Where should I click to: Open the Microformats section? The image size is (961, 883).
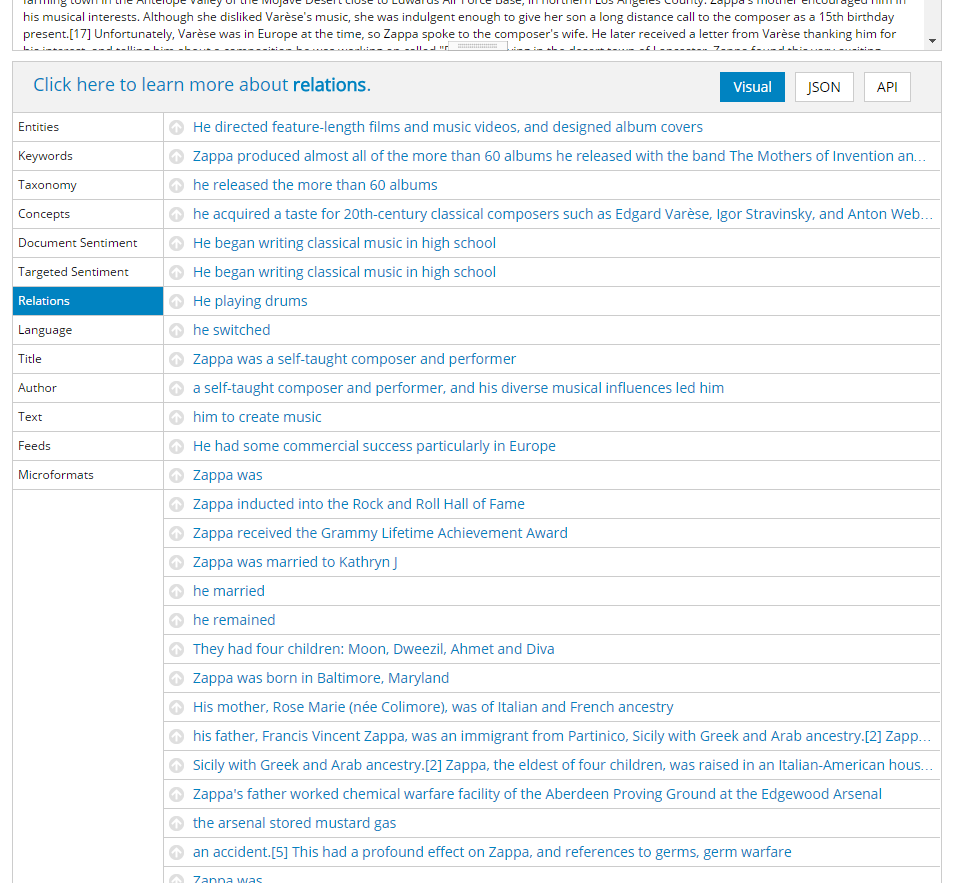pos(88,475)
